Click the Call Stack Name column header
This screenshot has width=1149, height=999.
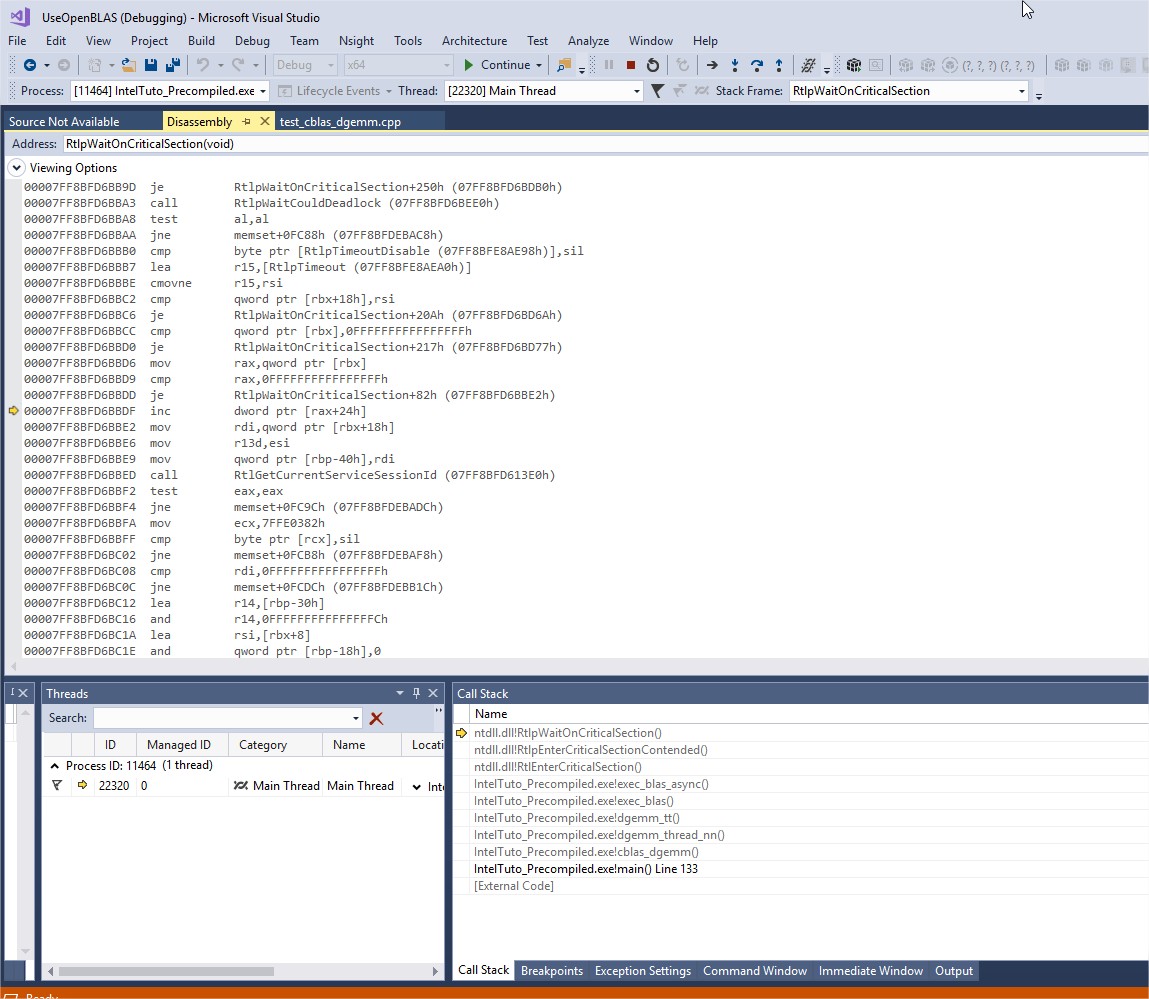point(490,715)
